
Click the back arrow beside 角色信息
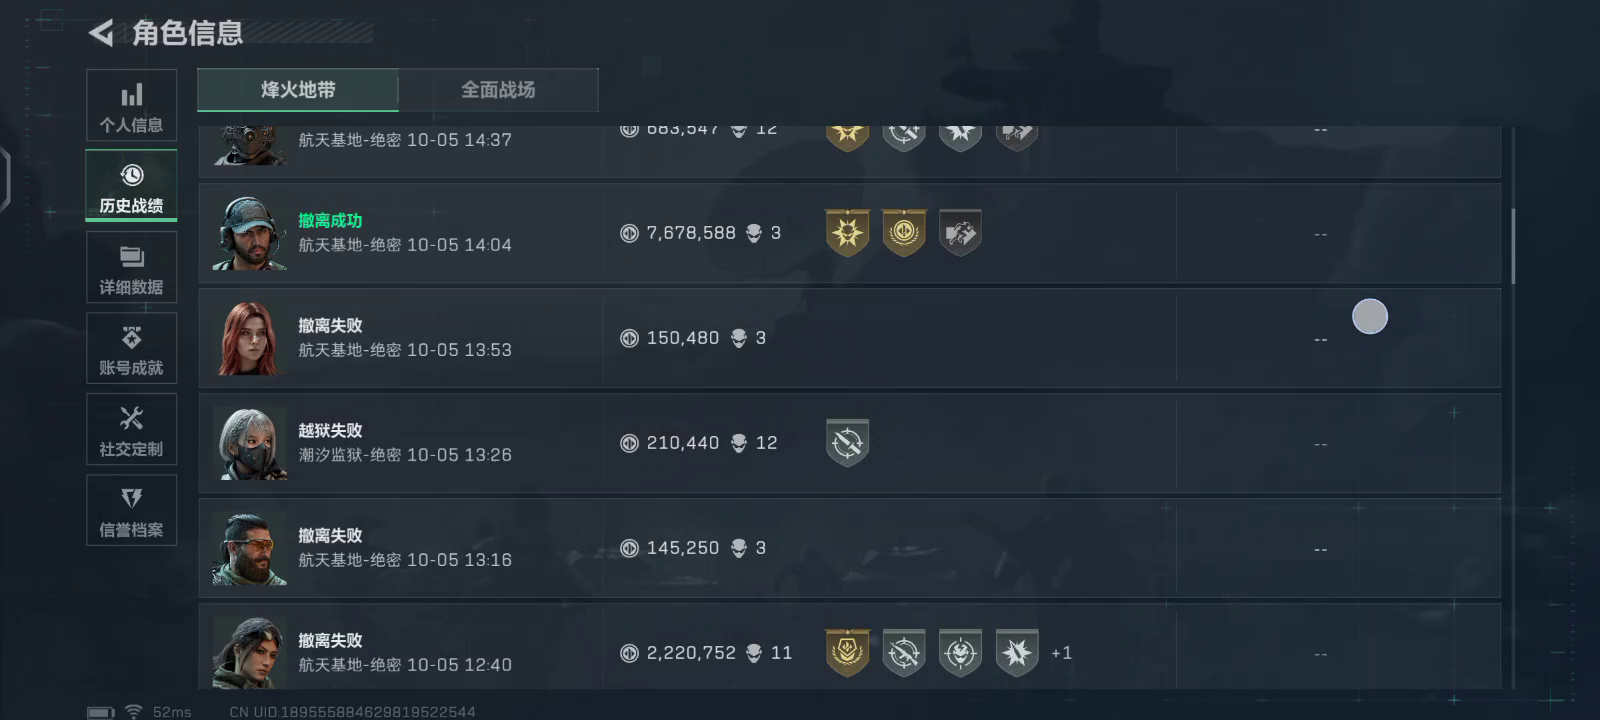101,33
